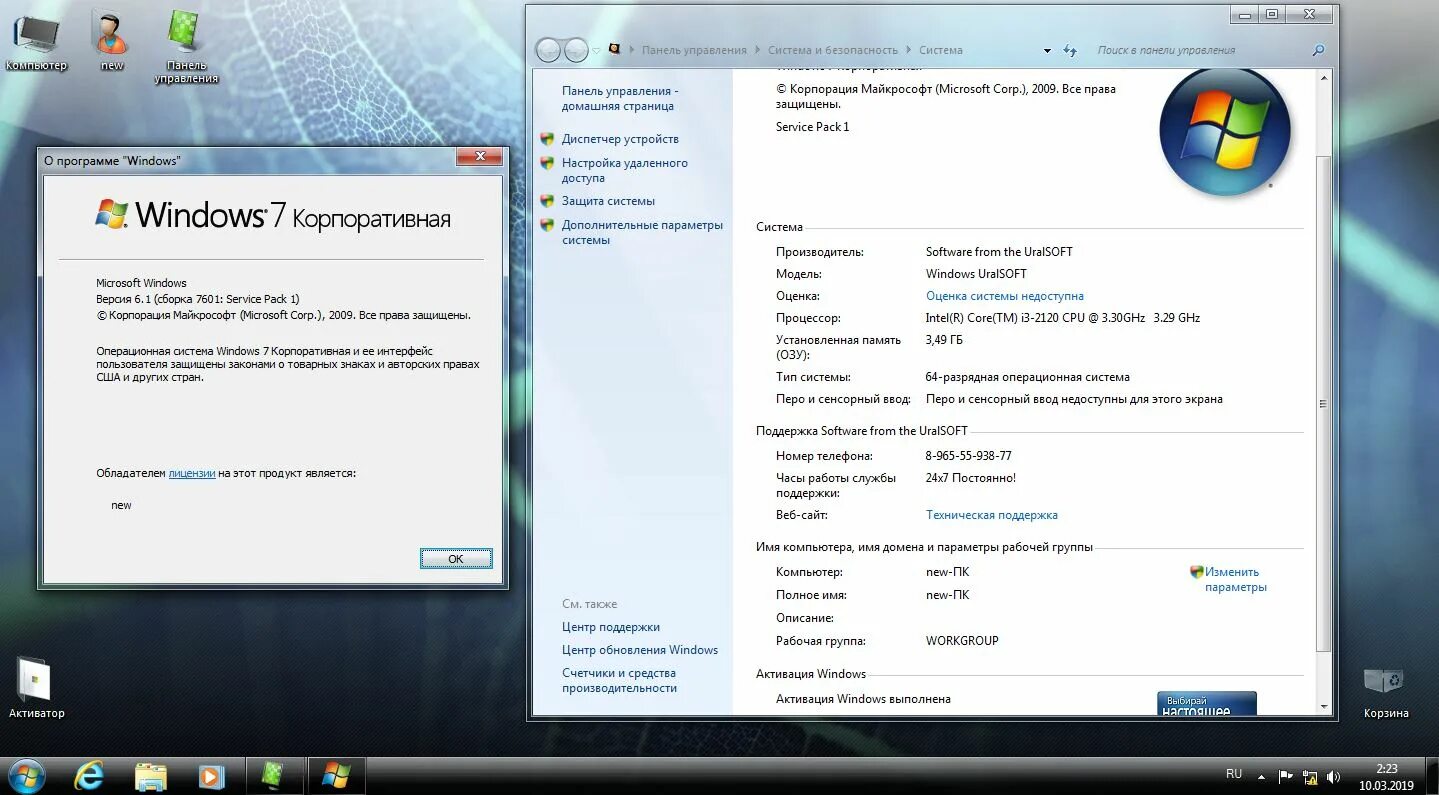Open Диспетчер устройств link

click(x=620, y=139)
